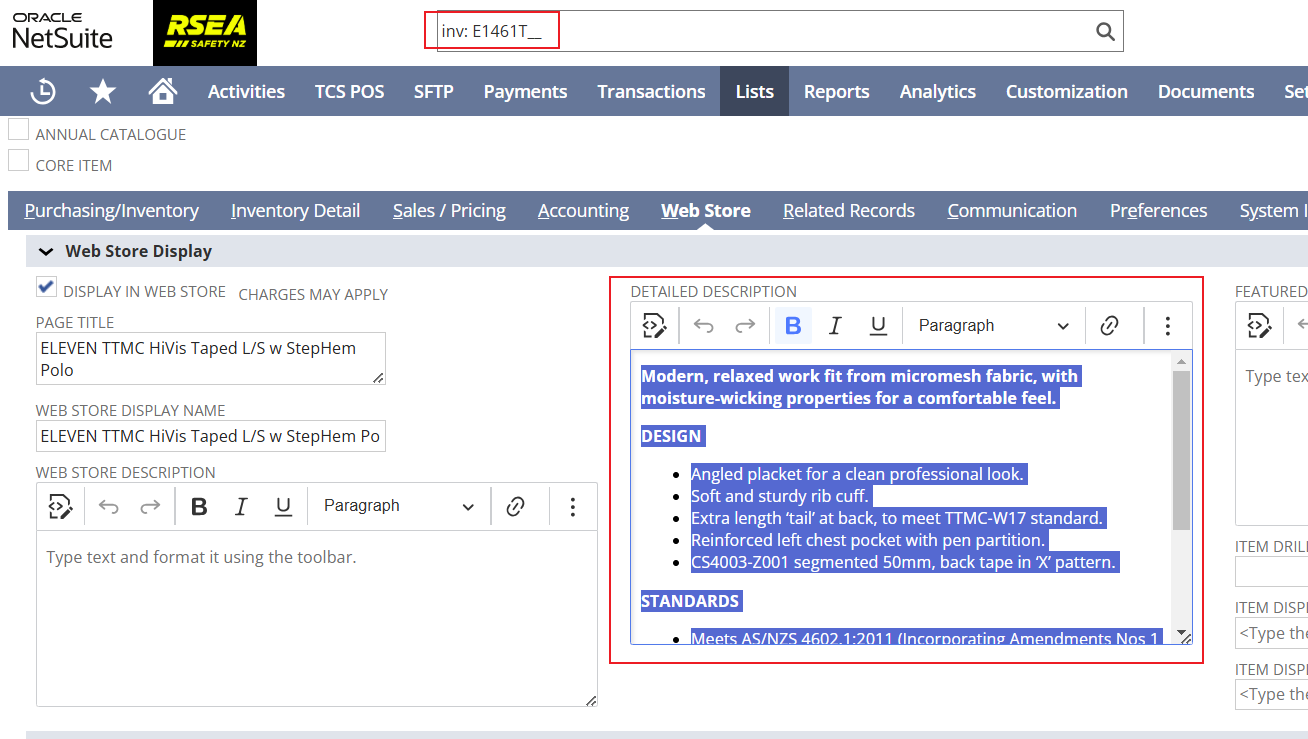Open the first Item Display type-ahead field

point(1272,633)
